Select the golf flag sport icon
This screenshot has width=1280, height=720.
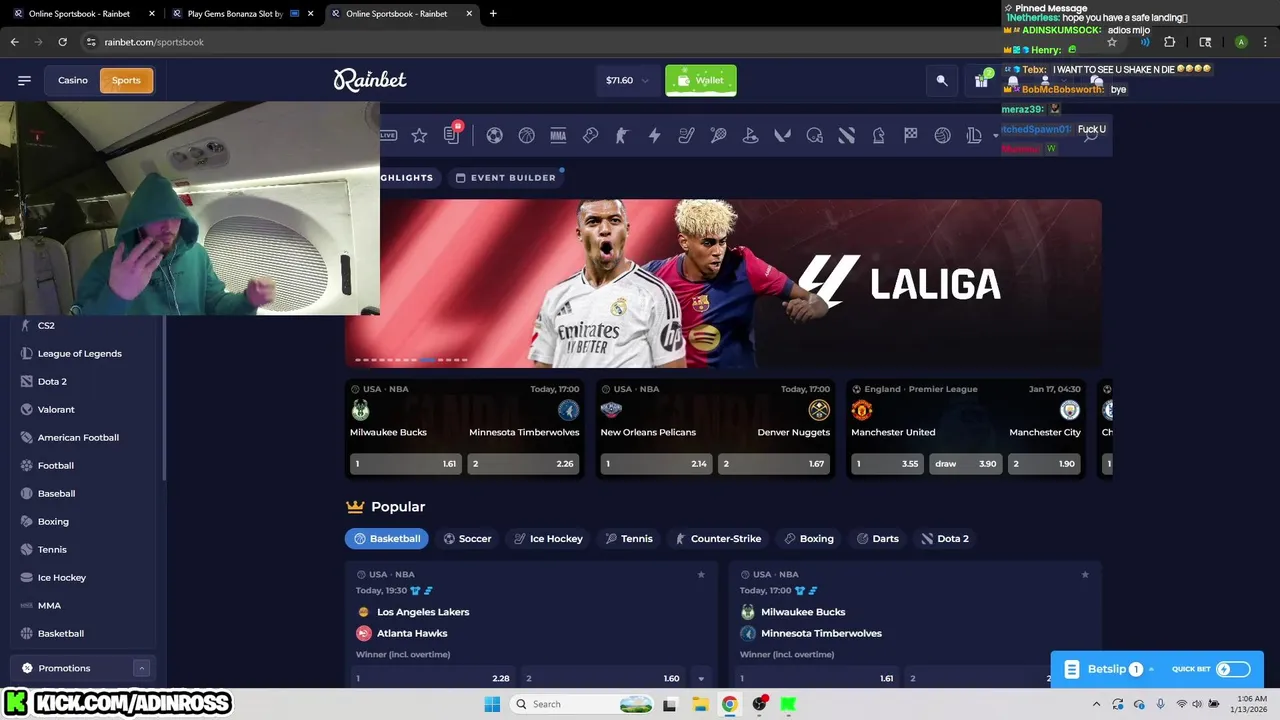(750, 135)
